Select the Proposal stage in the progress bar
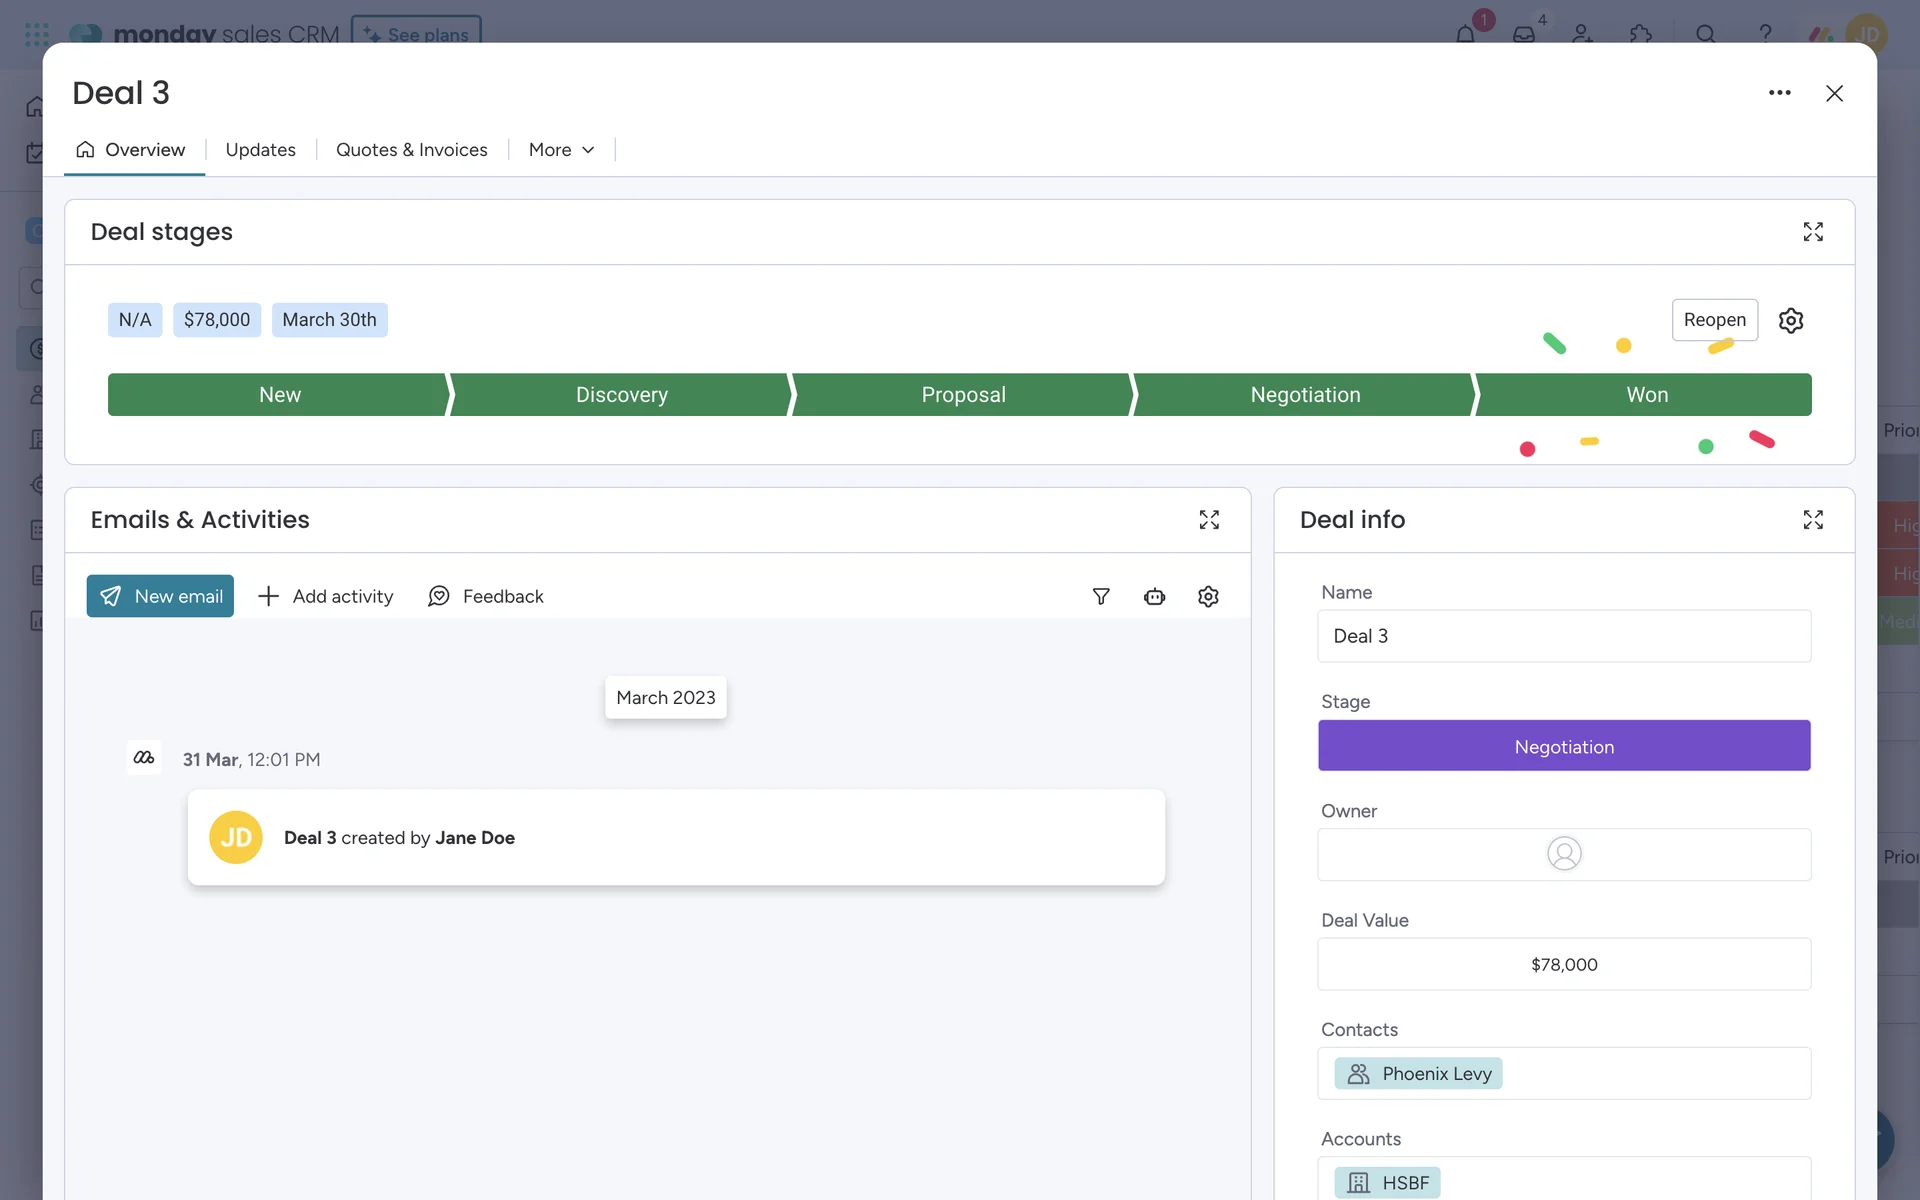Viewport: 1920px width, 1200px height. click(963, 395)
